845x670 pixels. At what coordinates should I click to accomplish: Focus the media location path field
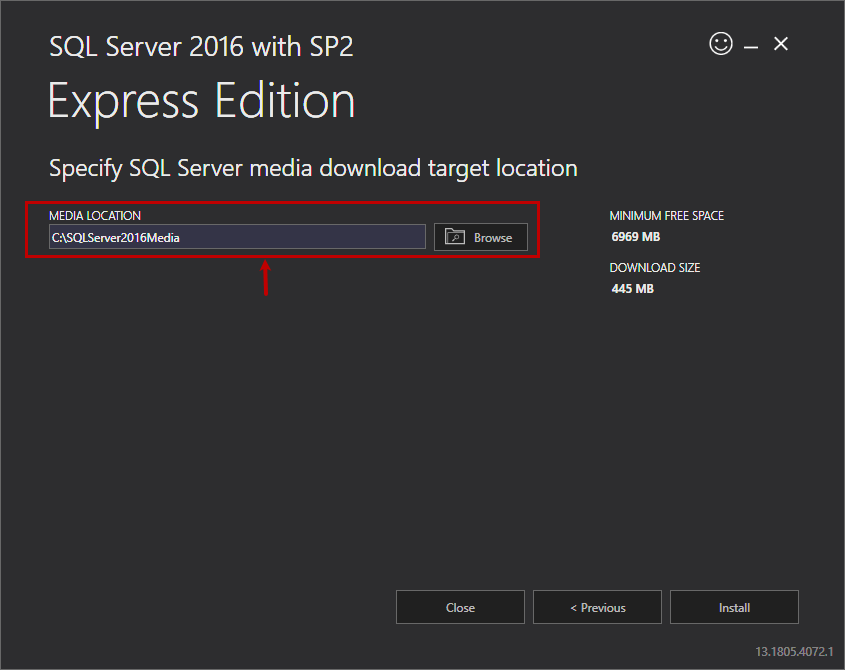point(300,237)
